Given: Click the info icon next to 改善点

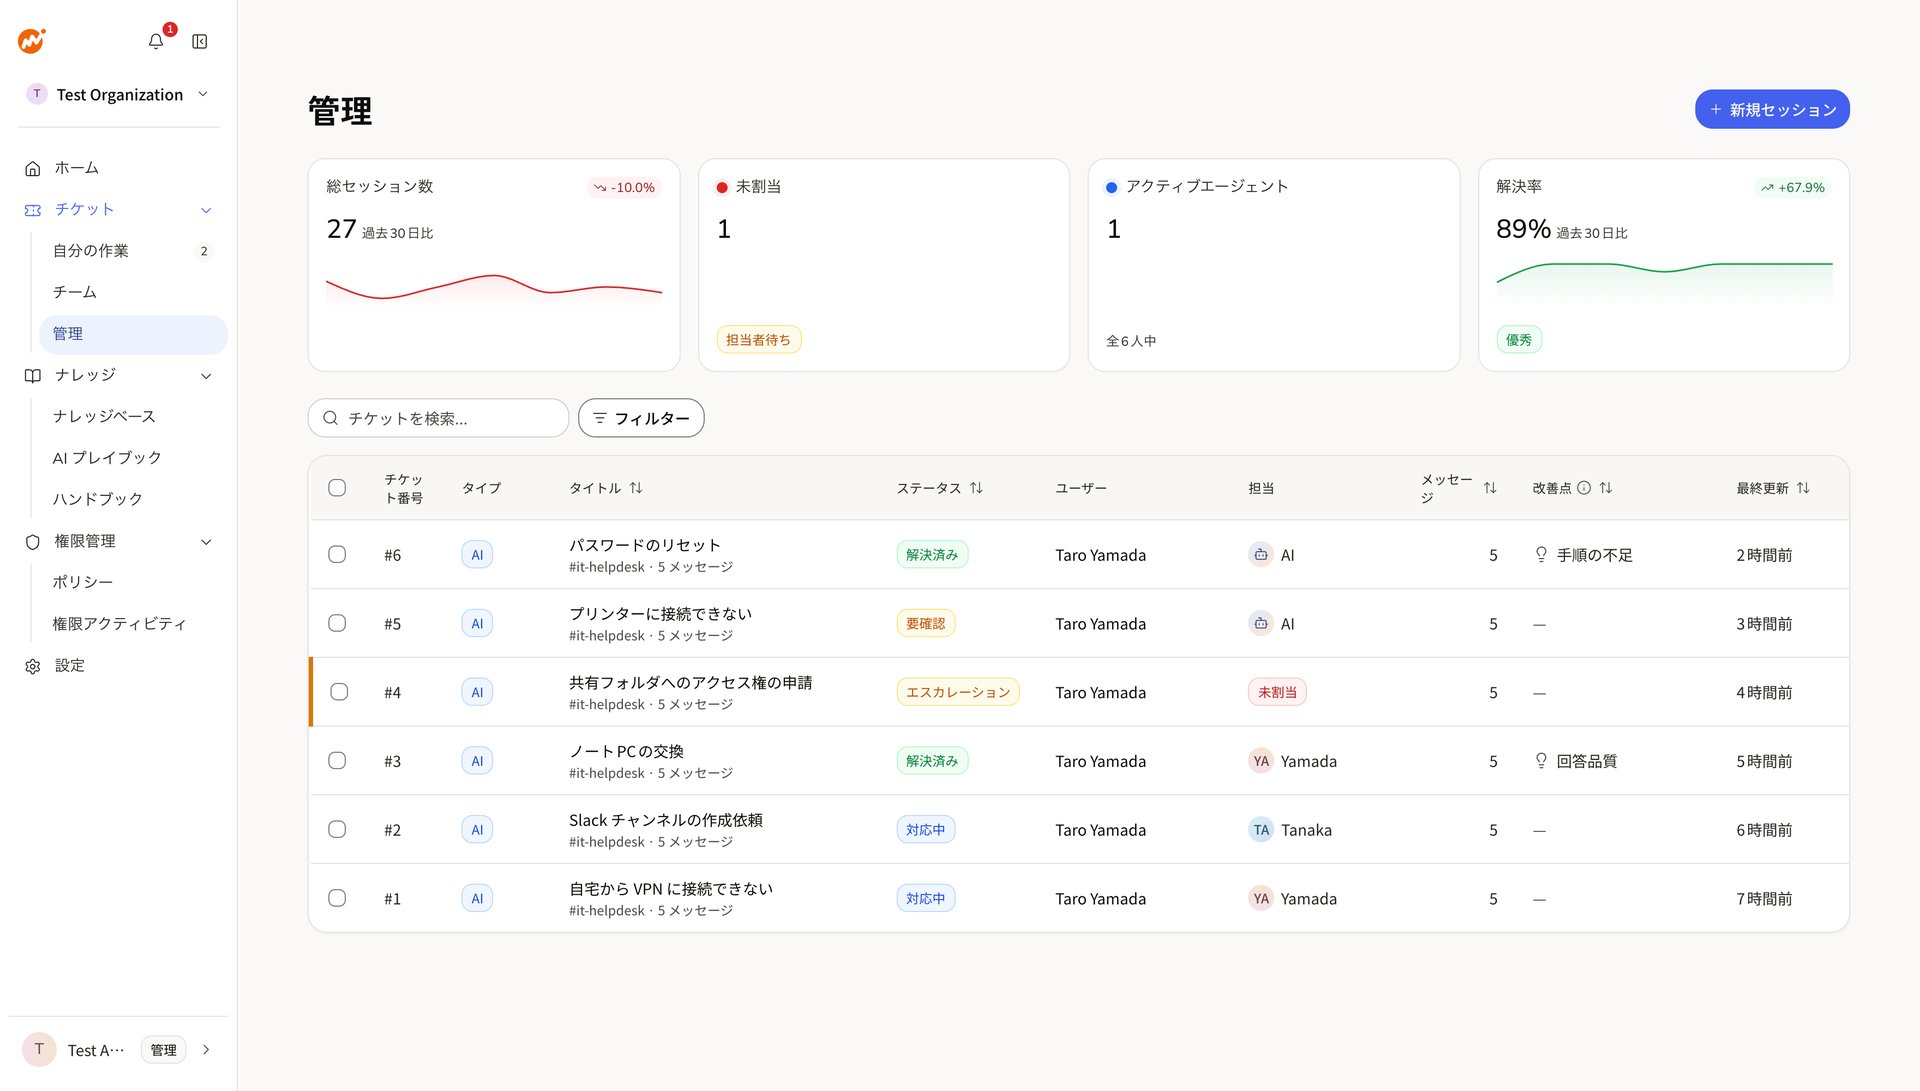Looking at the screenshot, I should [x=1584, y=488].
